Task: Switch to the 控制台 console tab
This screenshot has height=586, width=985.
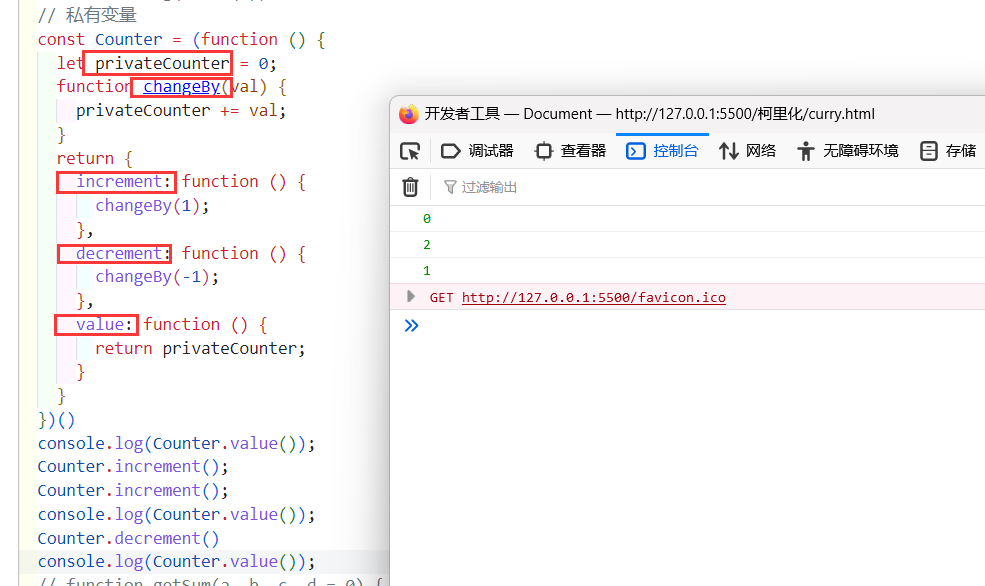Action: pyautogui.click(x=662, y=151)
